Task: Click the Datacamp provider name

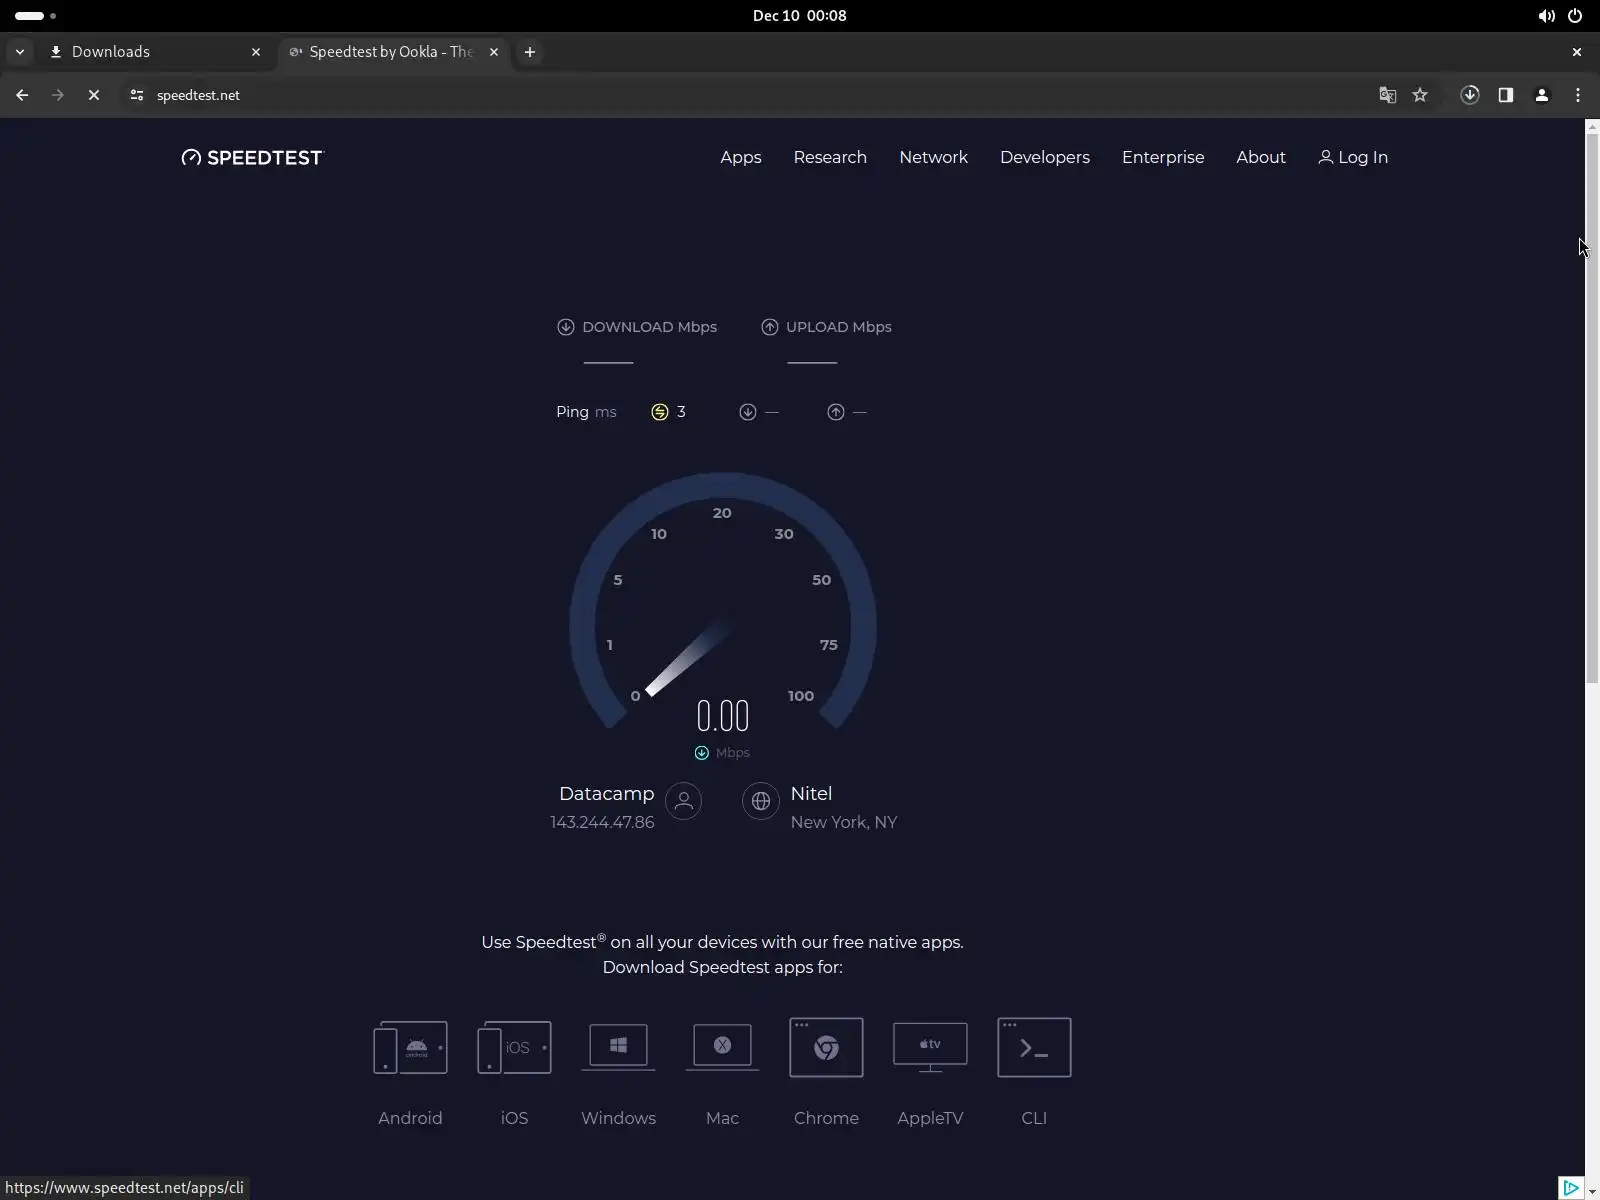Action: 607,793
